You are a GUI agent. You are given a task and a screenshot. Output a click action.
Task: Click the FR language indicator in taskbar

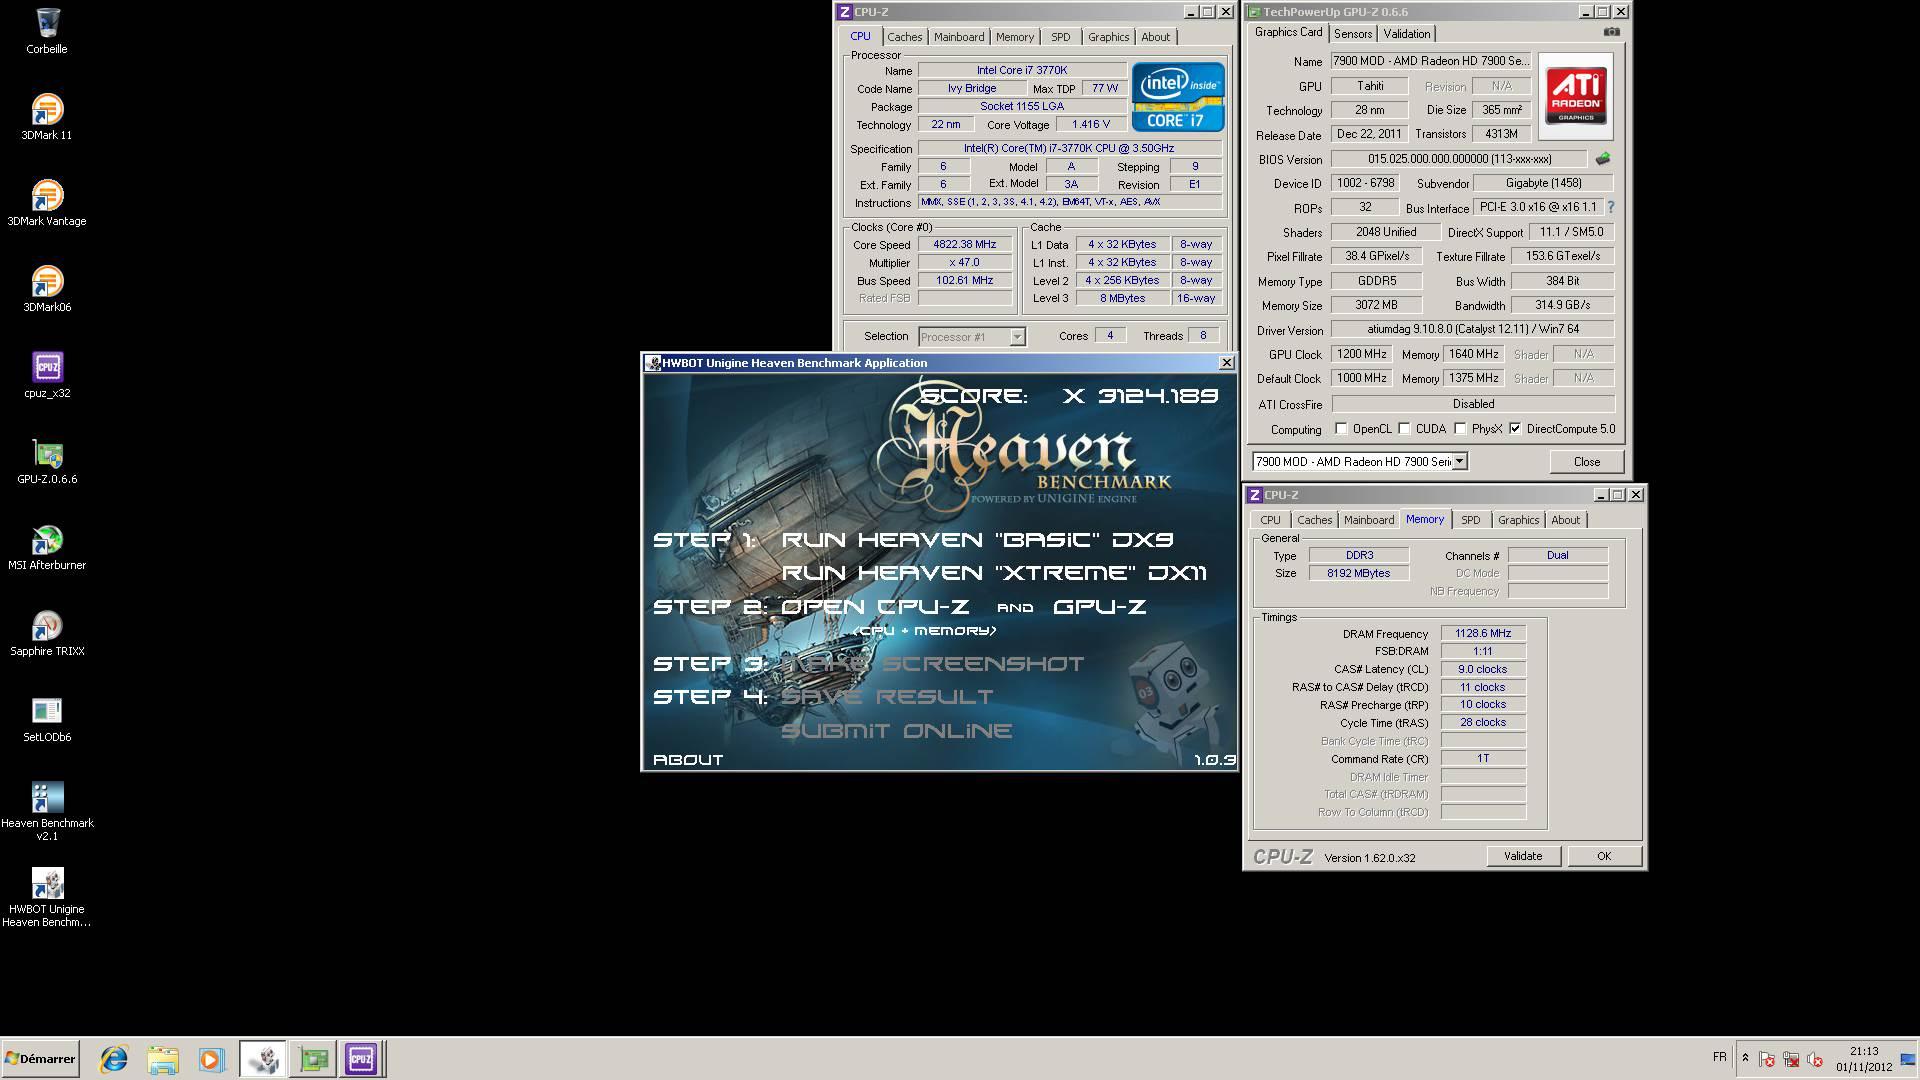(1719, 1057)
